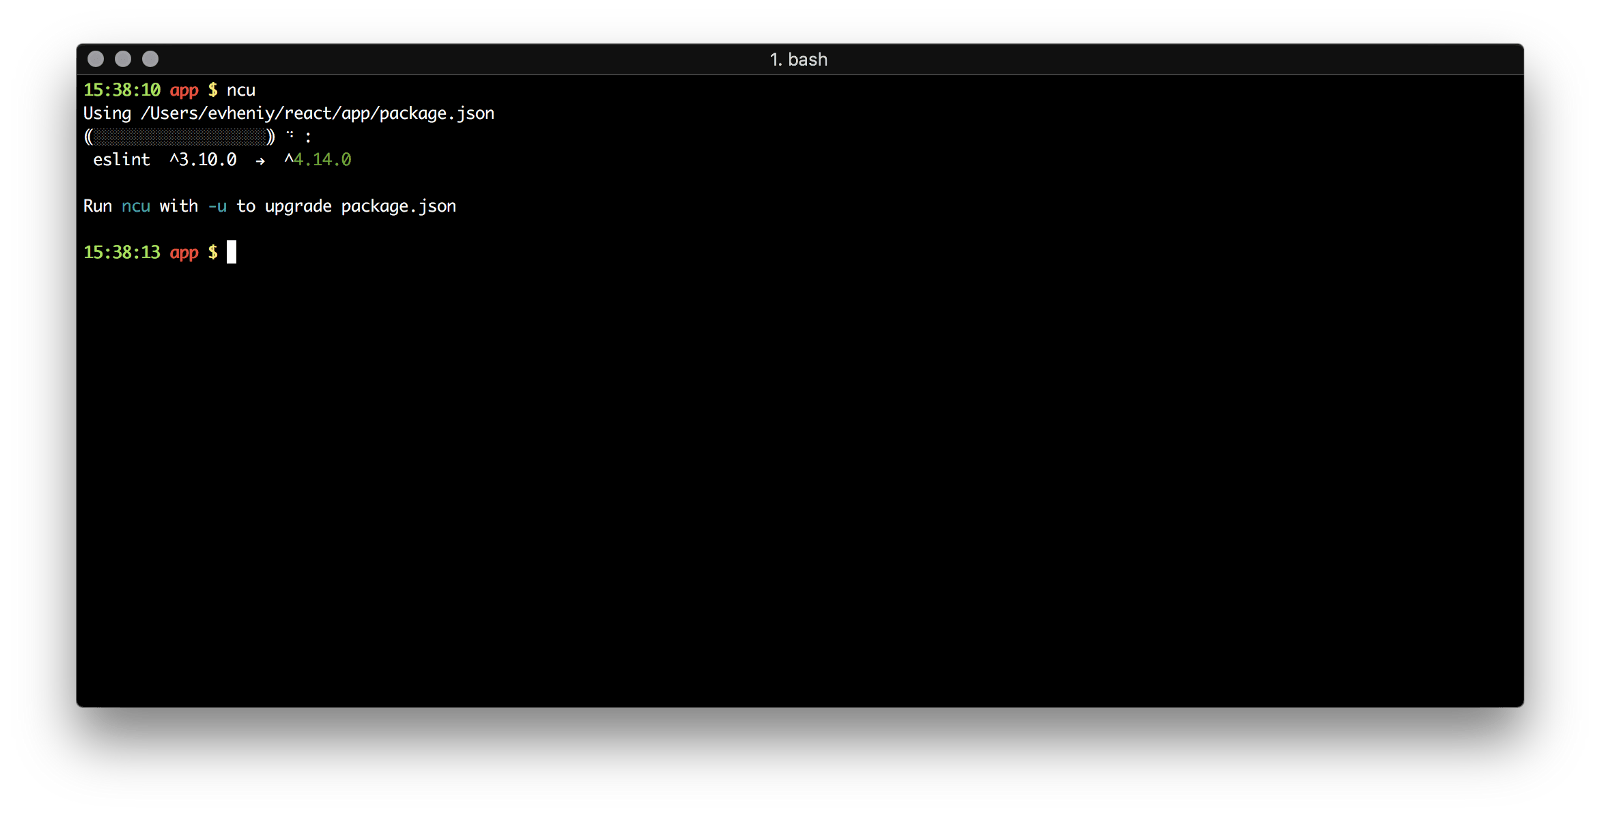Click the third gray window button (zoom)

point(150,59)
